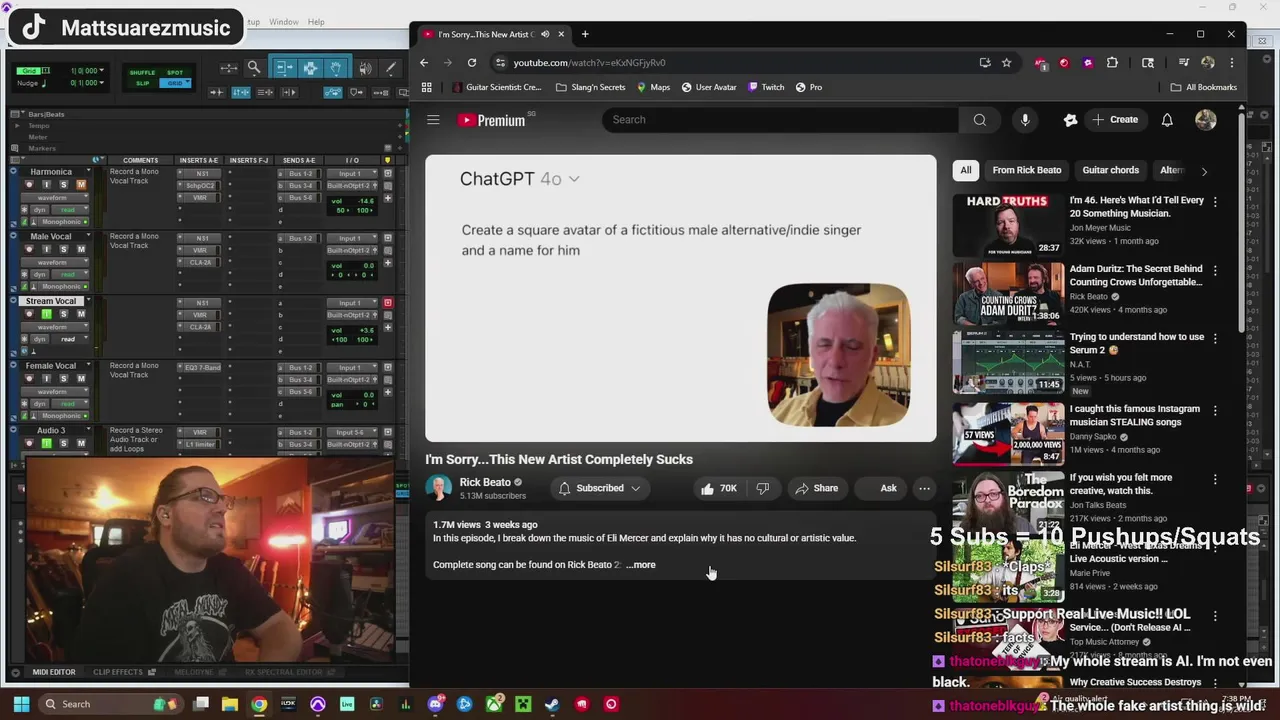
Task: Click the YouTube voice search microphone
Action: (1025, 120)
